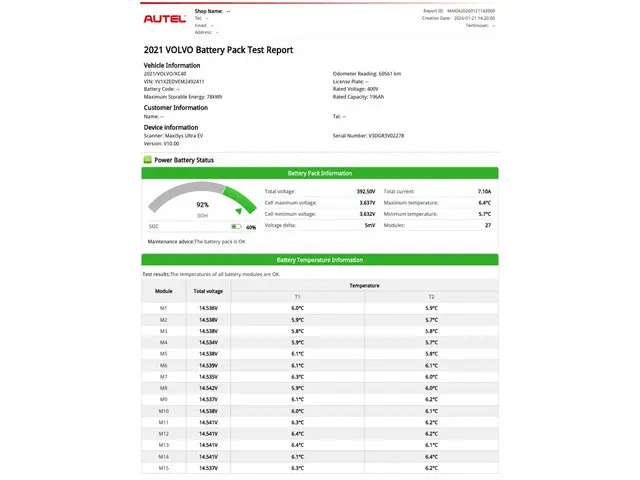Select the Battery Temperature Information header bar
The height and width of the screenshot is (480, 640).
[319, 260]
